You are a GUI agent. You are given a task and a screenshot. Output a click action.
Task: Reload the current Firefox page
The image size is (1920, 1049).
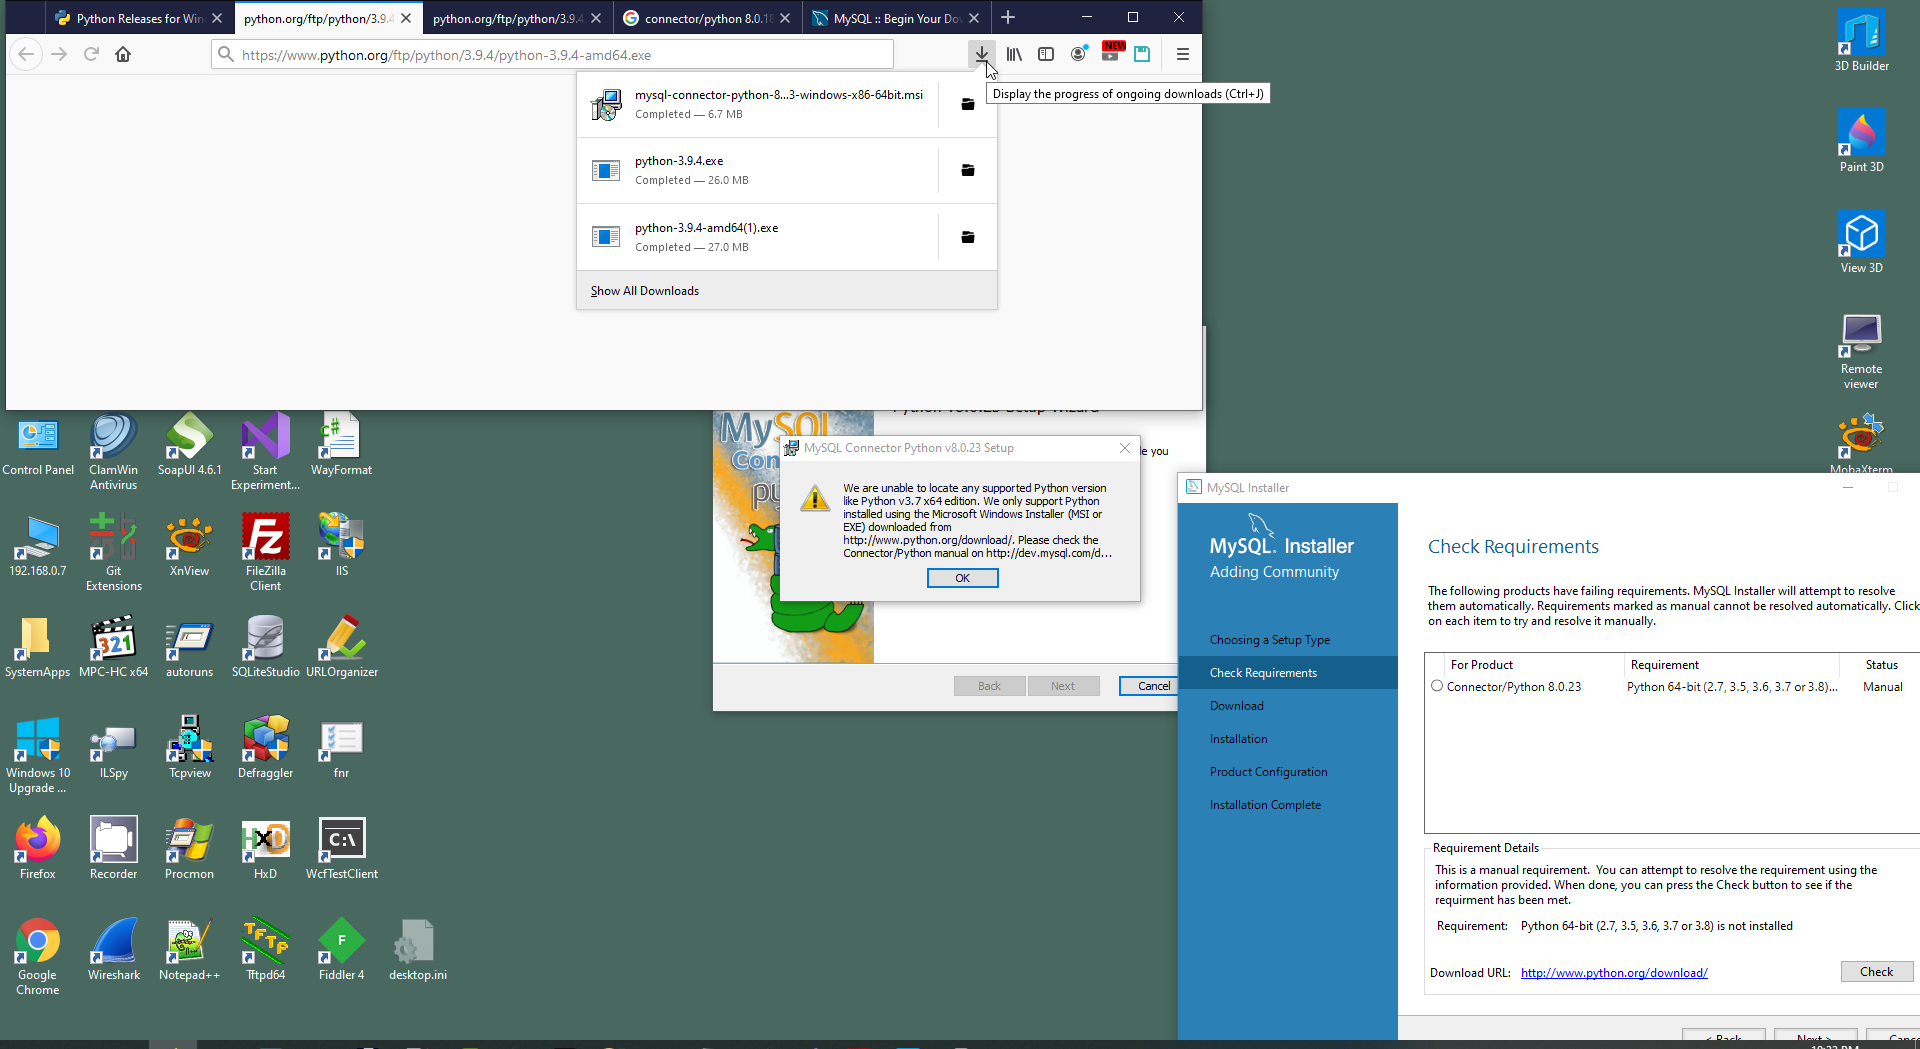tap(91, 54)
